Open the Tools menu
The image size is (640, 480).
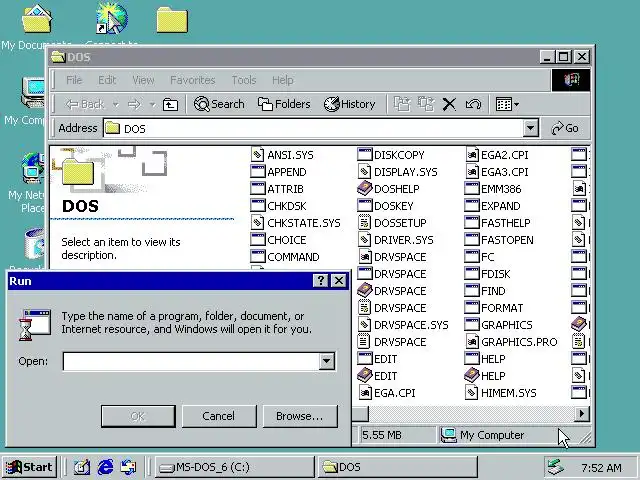244,80
